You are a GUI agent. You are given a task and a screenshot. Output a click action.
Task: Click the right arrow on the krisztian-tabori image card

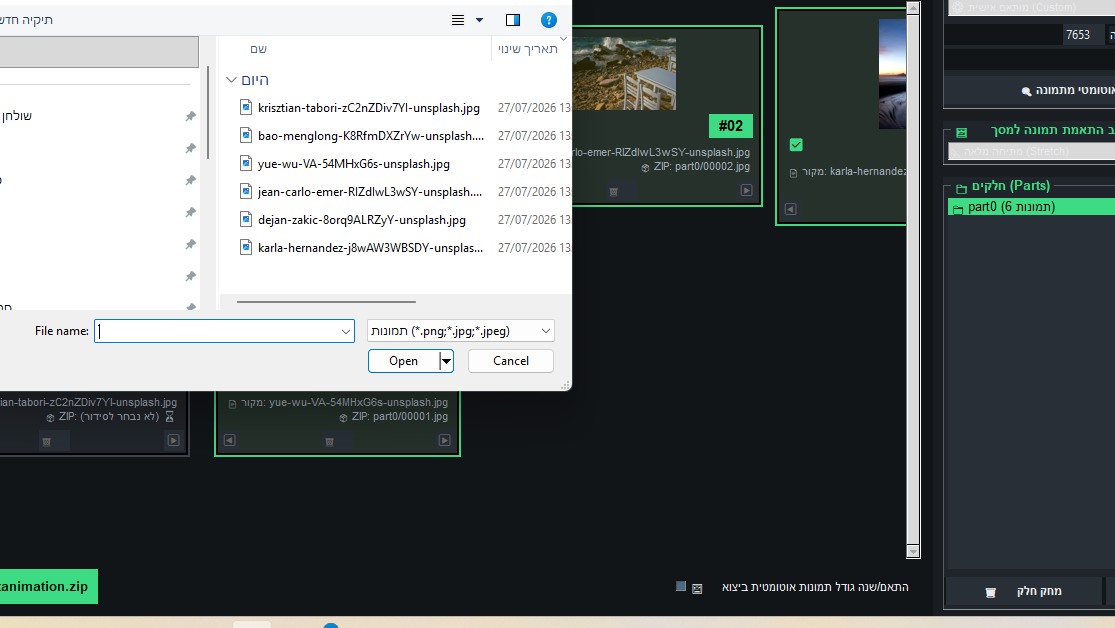(174, 440)
